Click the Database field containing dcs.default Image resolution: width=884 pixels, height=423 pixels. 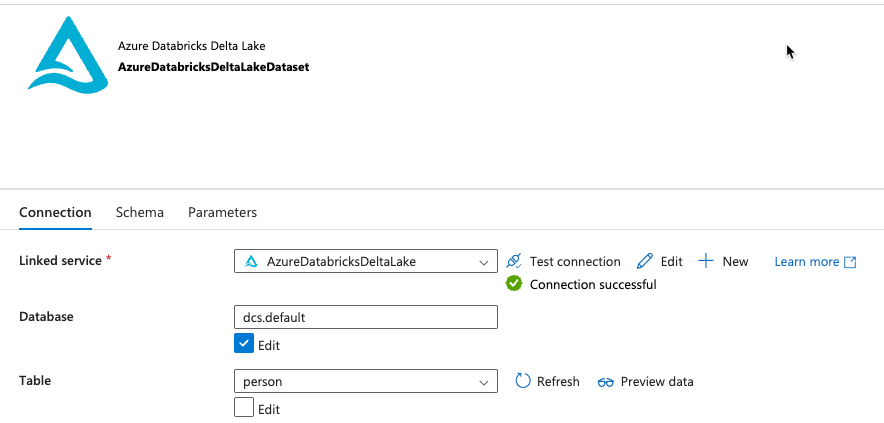coord(365,317)
